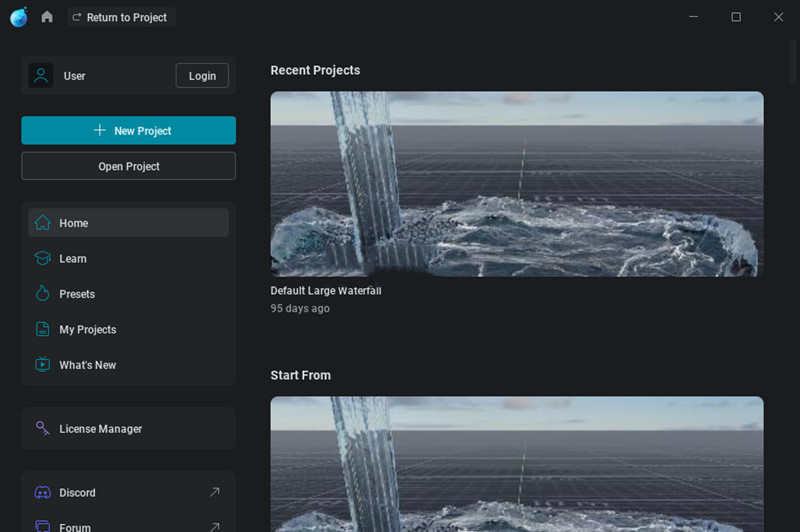The width and height of the screenshot is (800, 532).
Task: Click the Learn graduation cap icon
Action: (x=42, y=258)
